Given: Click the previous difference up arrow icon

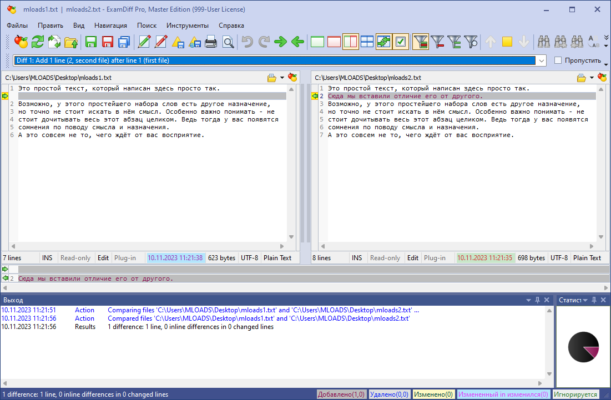Looking at the screenshot, I should [491, 42].
